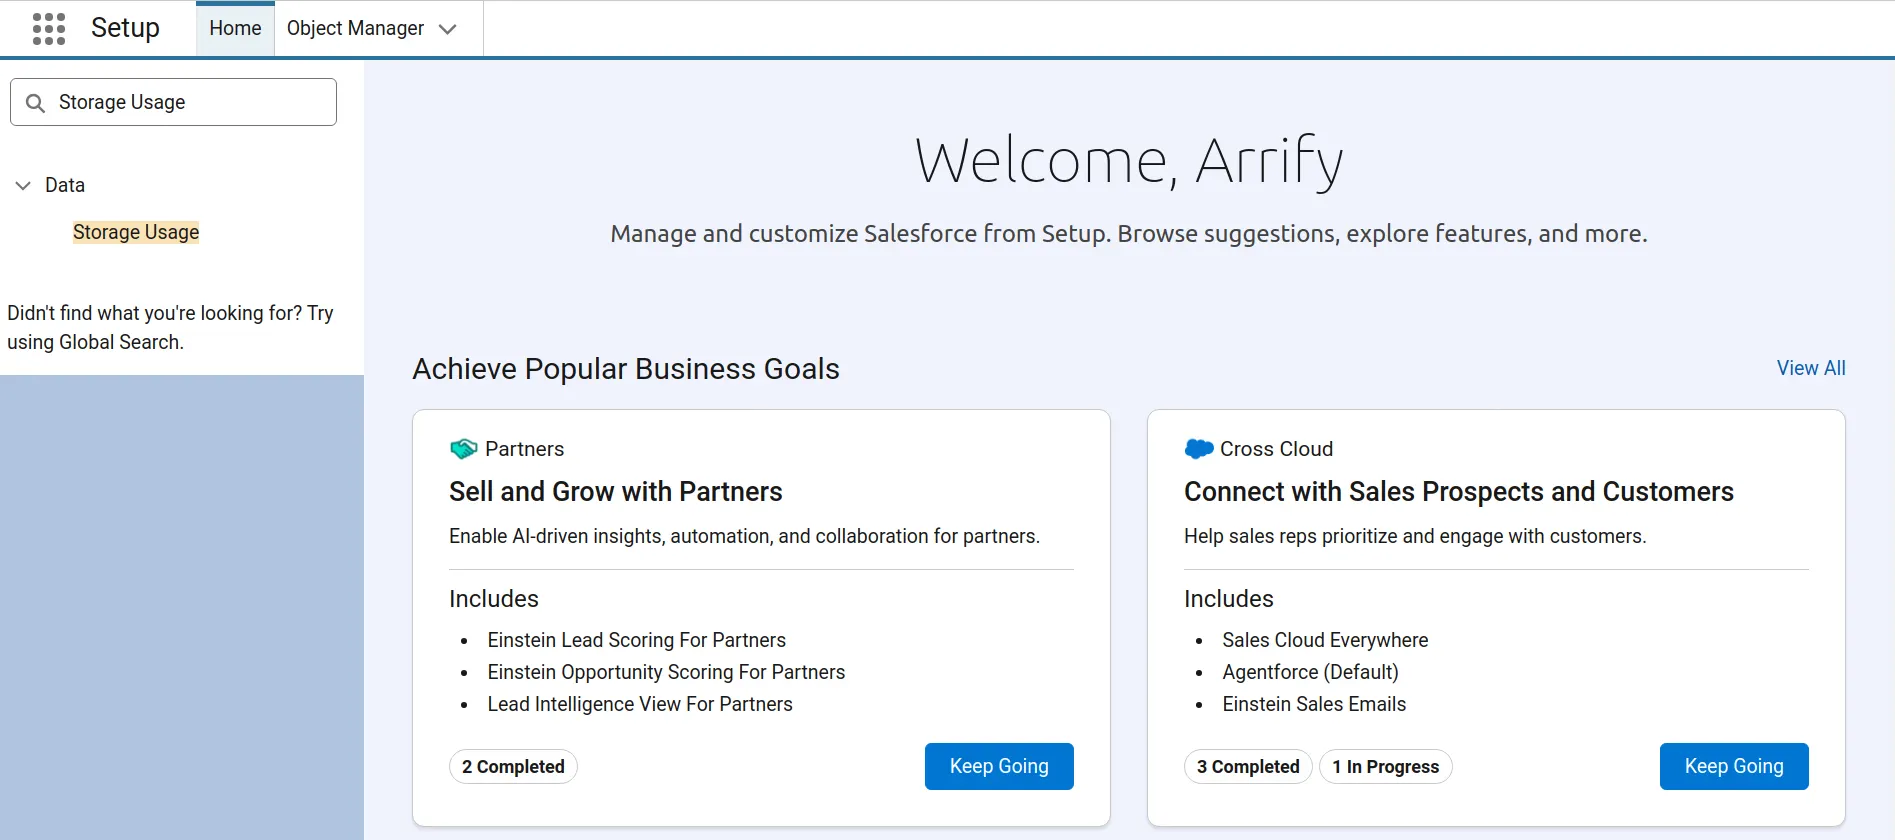Click Connect with Sales Prospects and Customers heading
Viewport: 1895px width, 840px height.
point(1458,492)
